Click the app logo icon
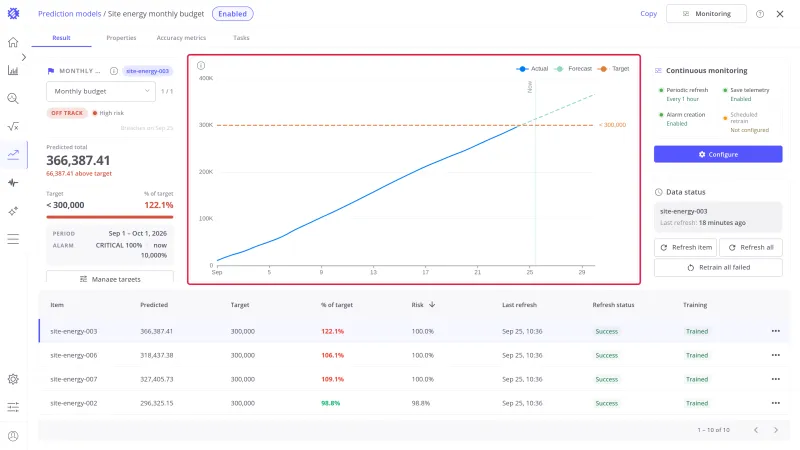This screenshot has width=800, height=450. 13,14
